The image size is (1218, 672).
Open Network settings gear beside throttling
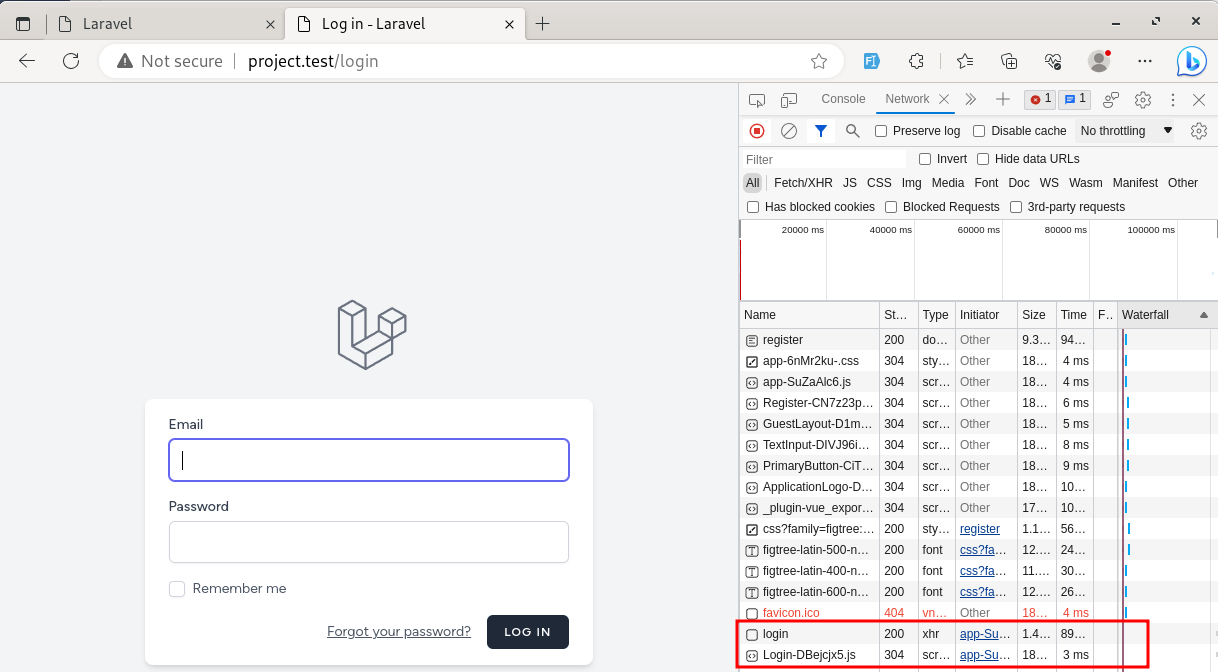[x=1199, y=131]
